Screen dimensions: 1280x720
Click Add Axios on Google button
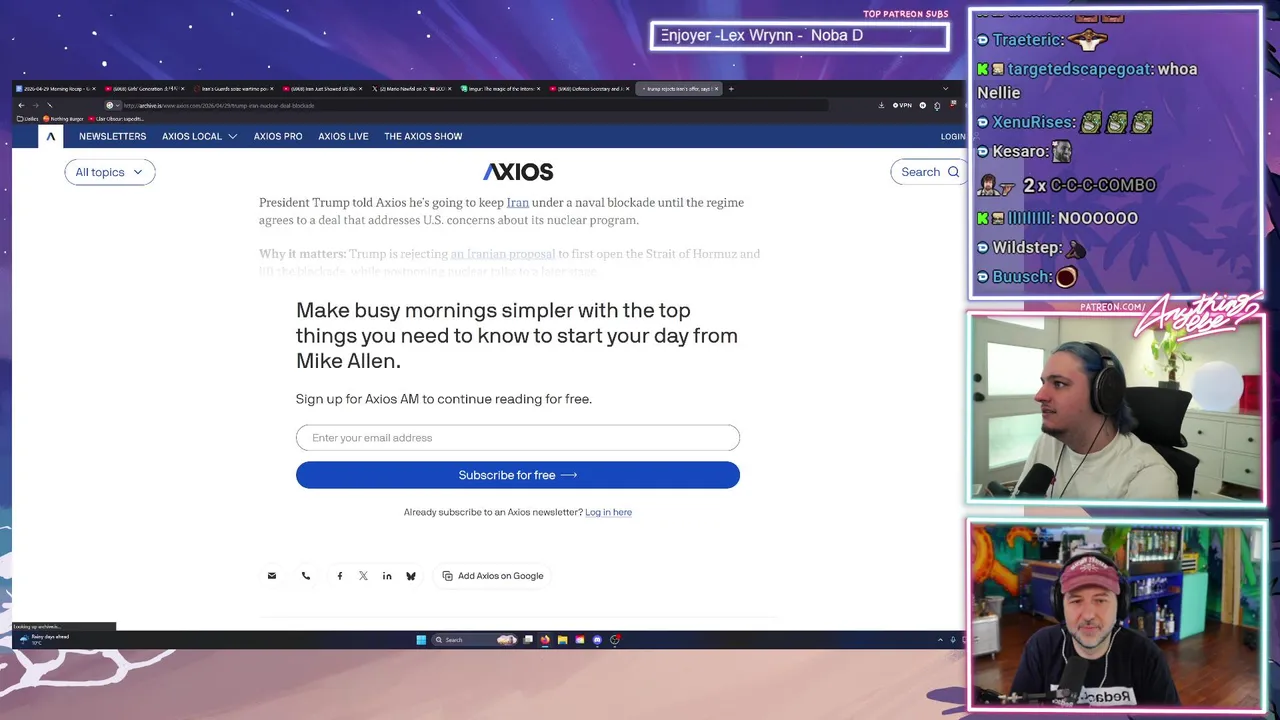point(493,576)
